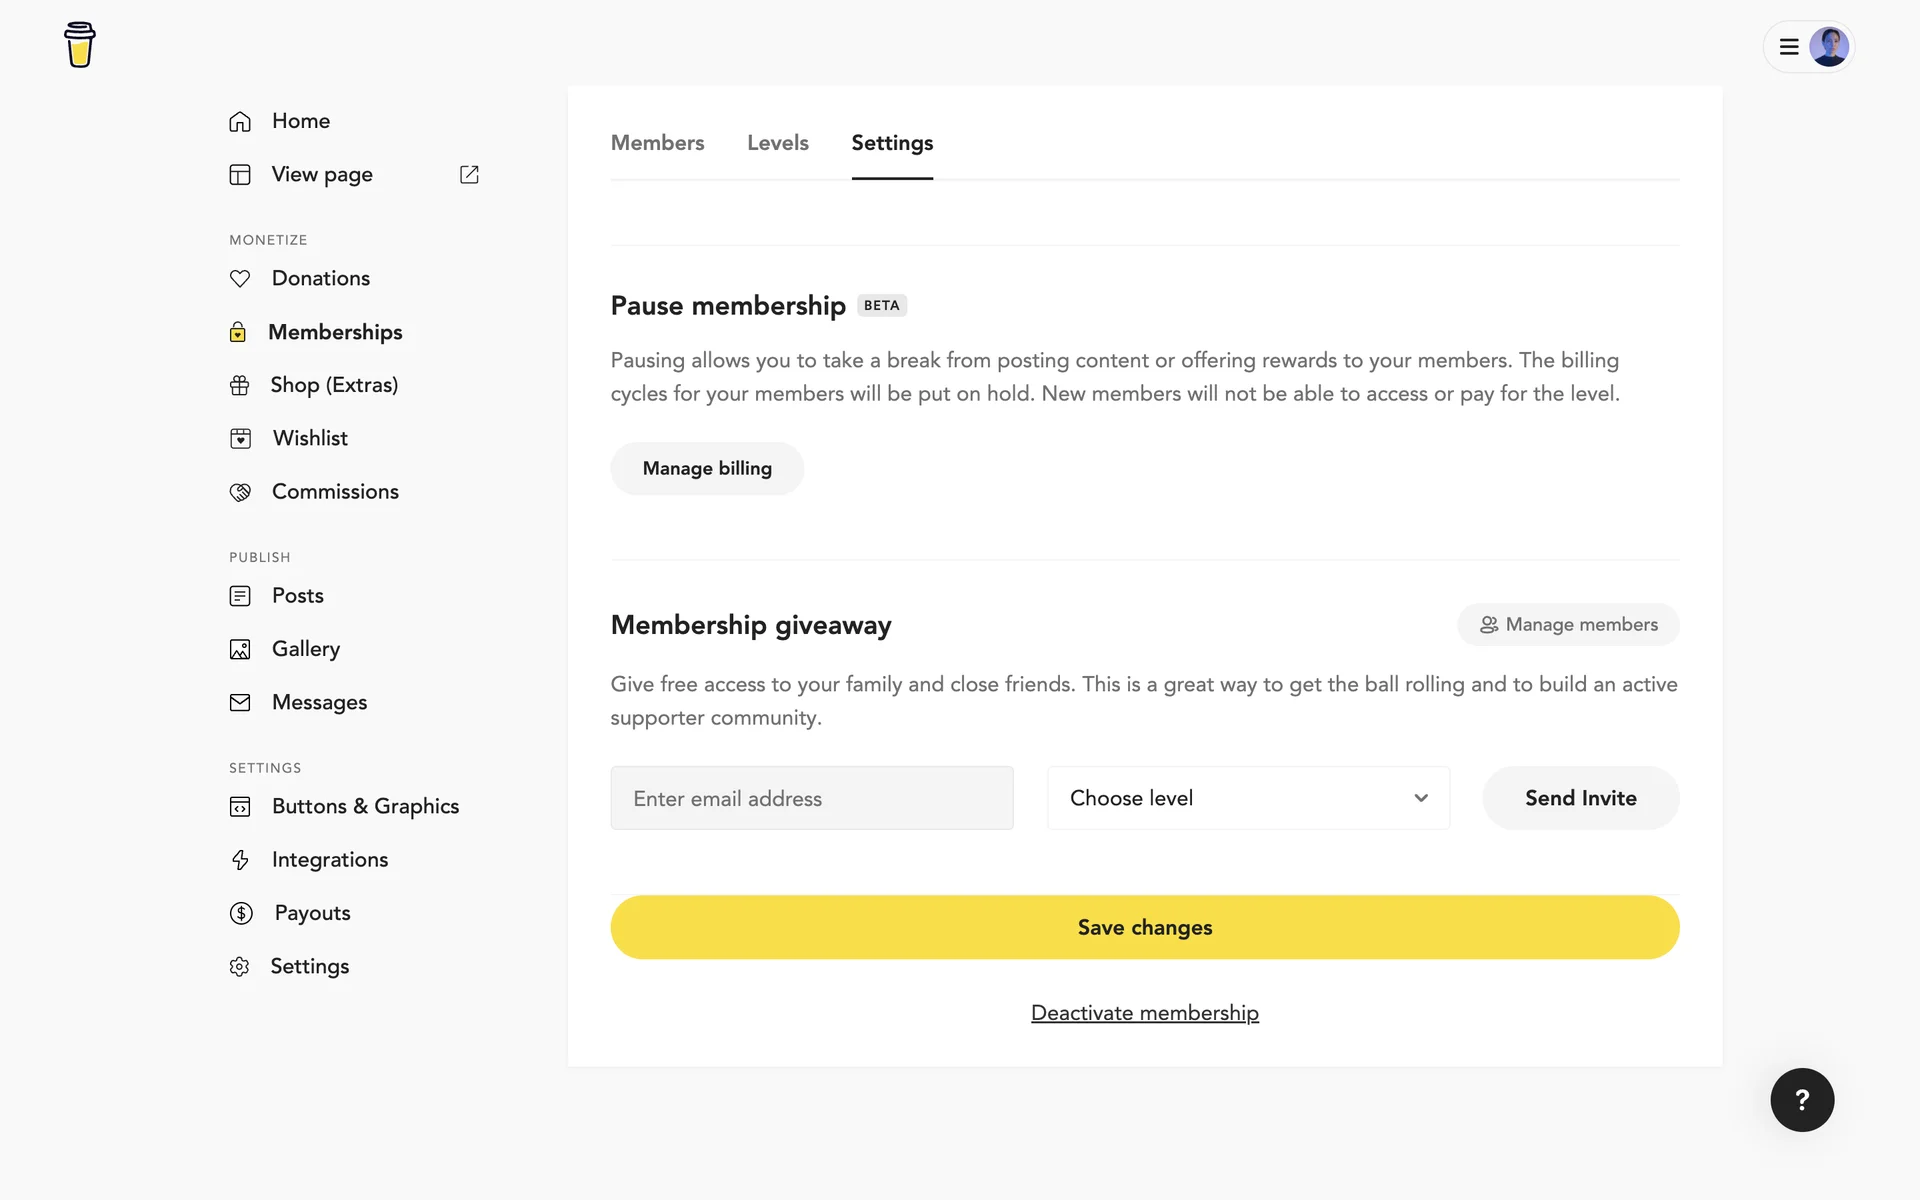The image size is (1920, 1200).
Task: Click the Shop (Extras) gift icon
Action: [x=240, y=385]
